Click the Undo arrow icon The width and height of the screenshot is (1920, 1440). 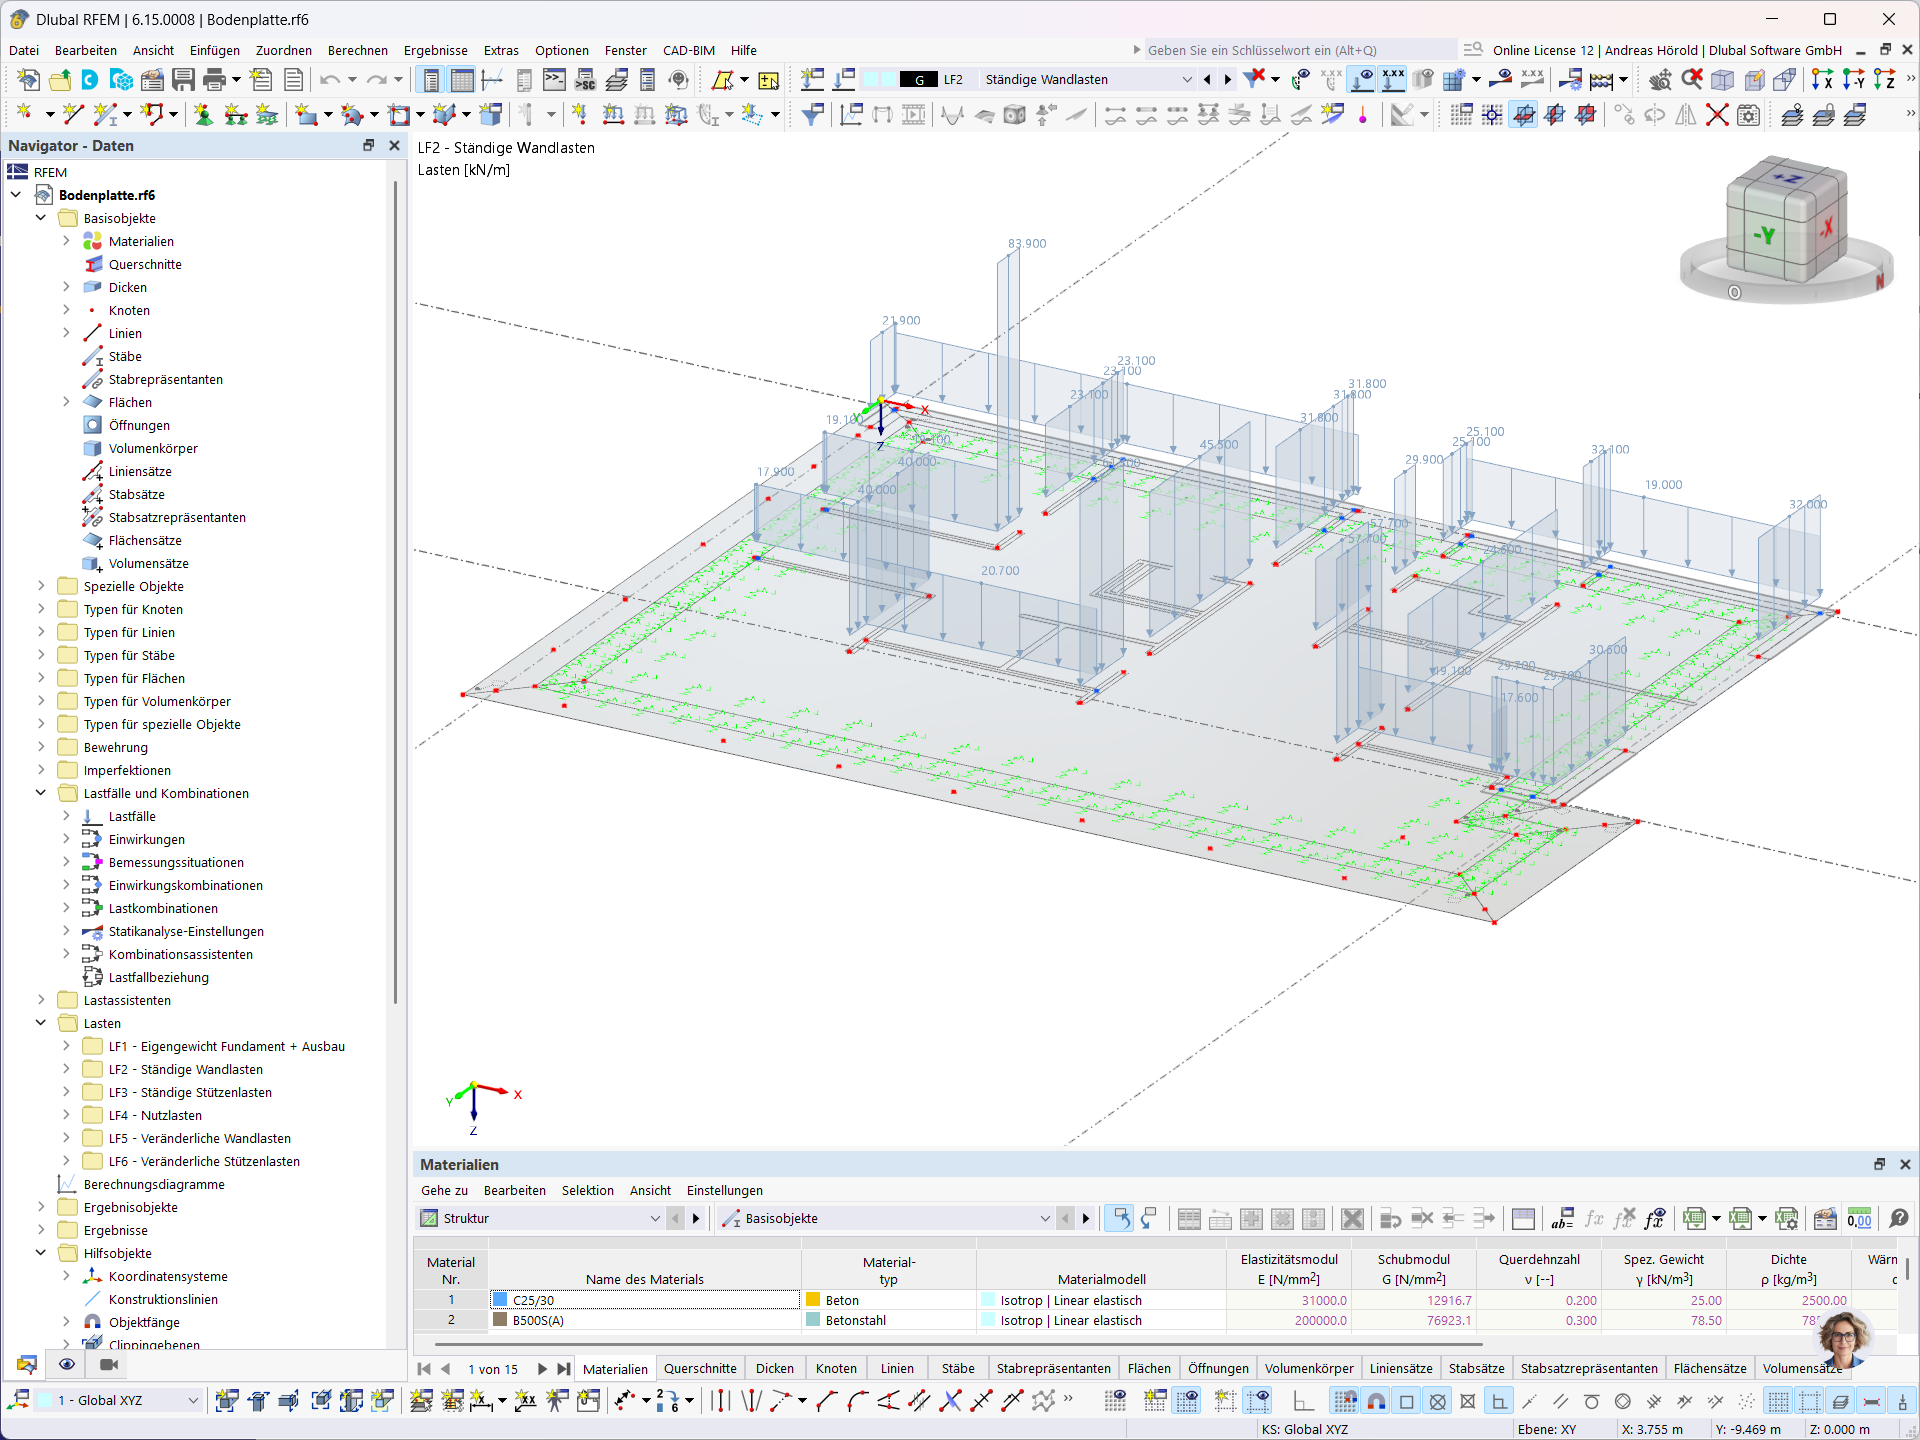click(330, 79)
